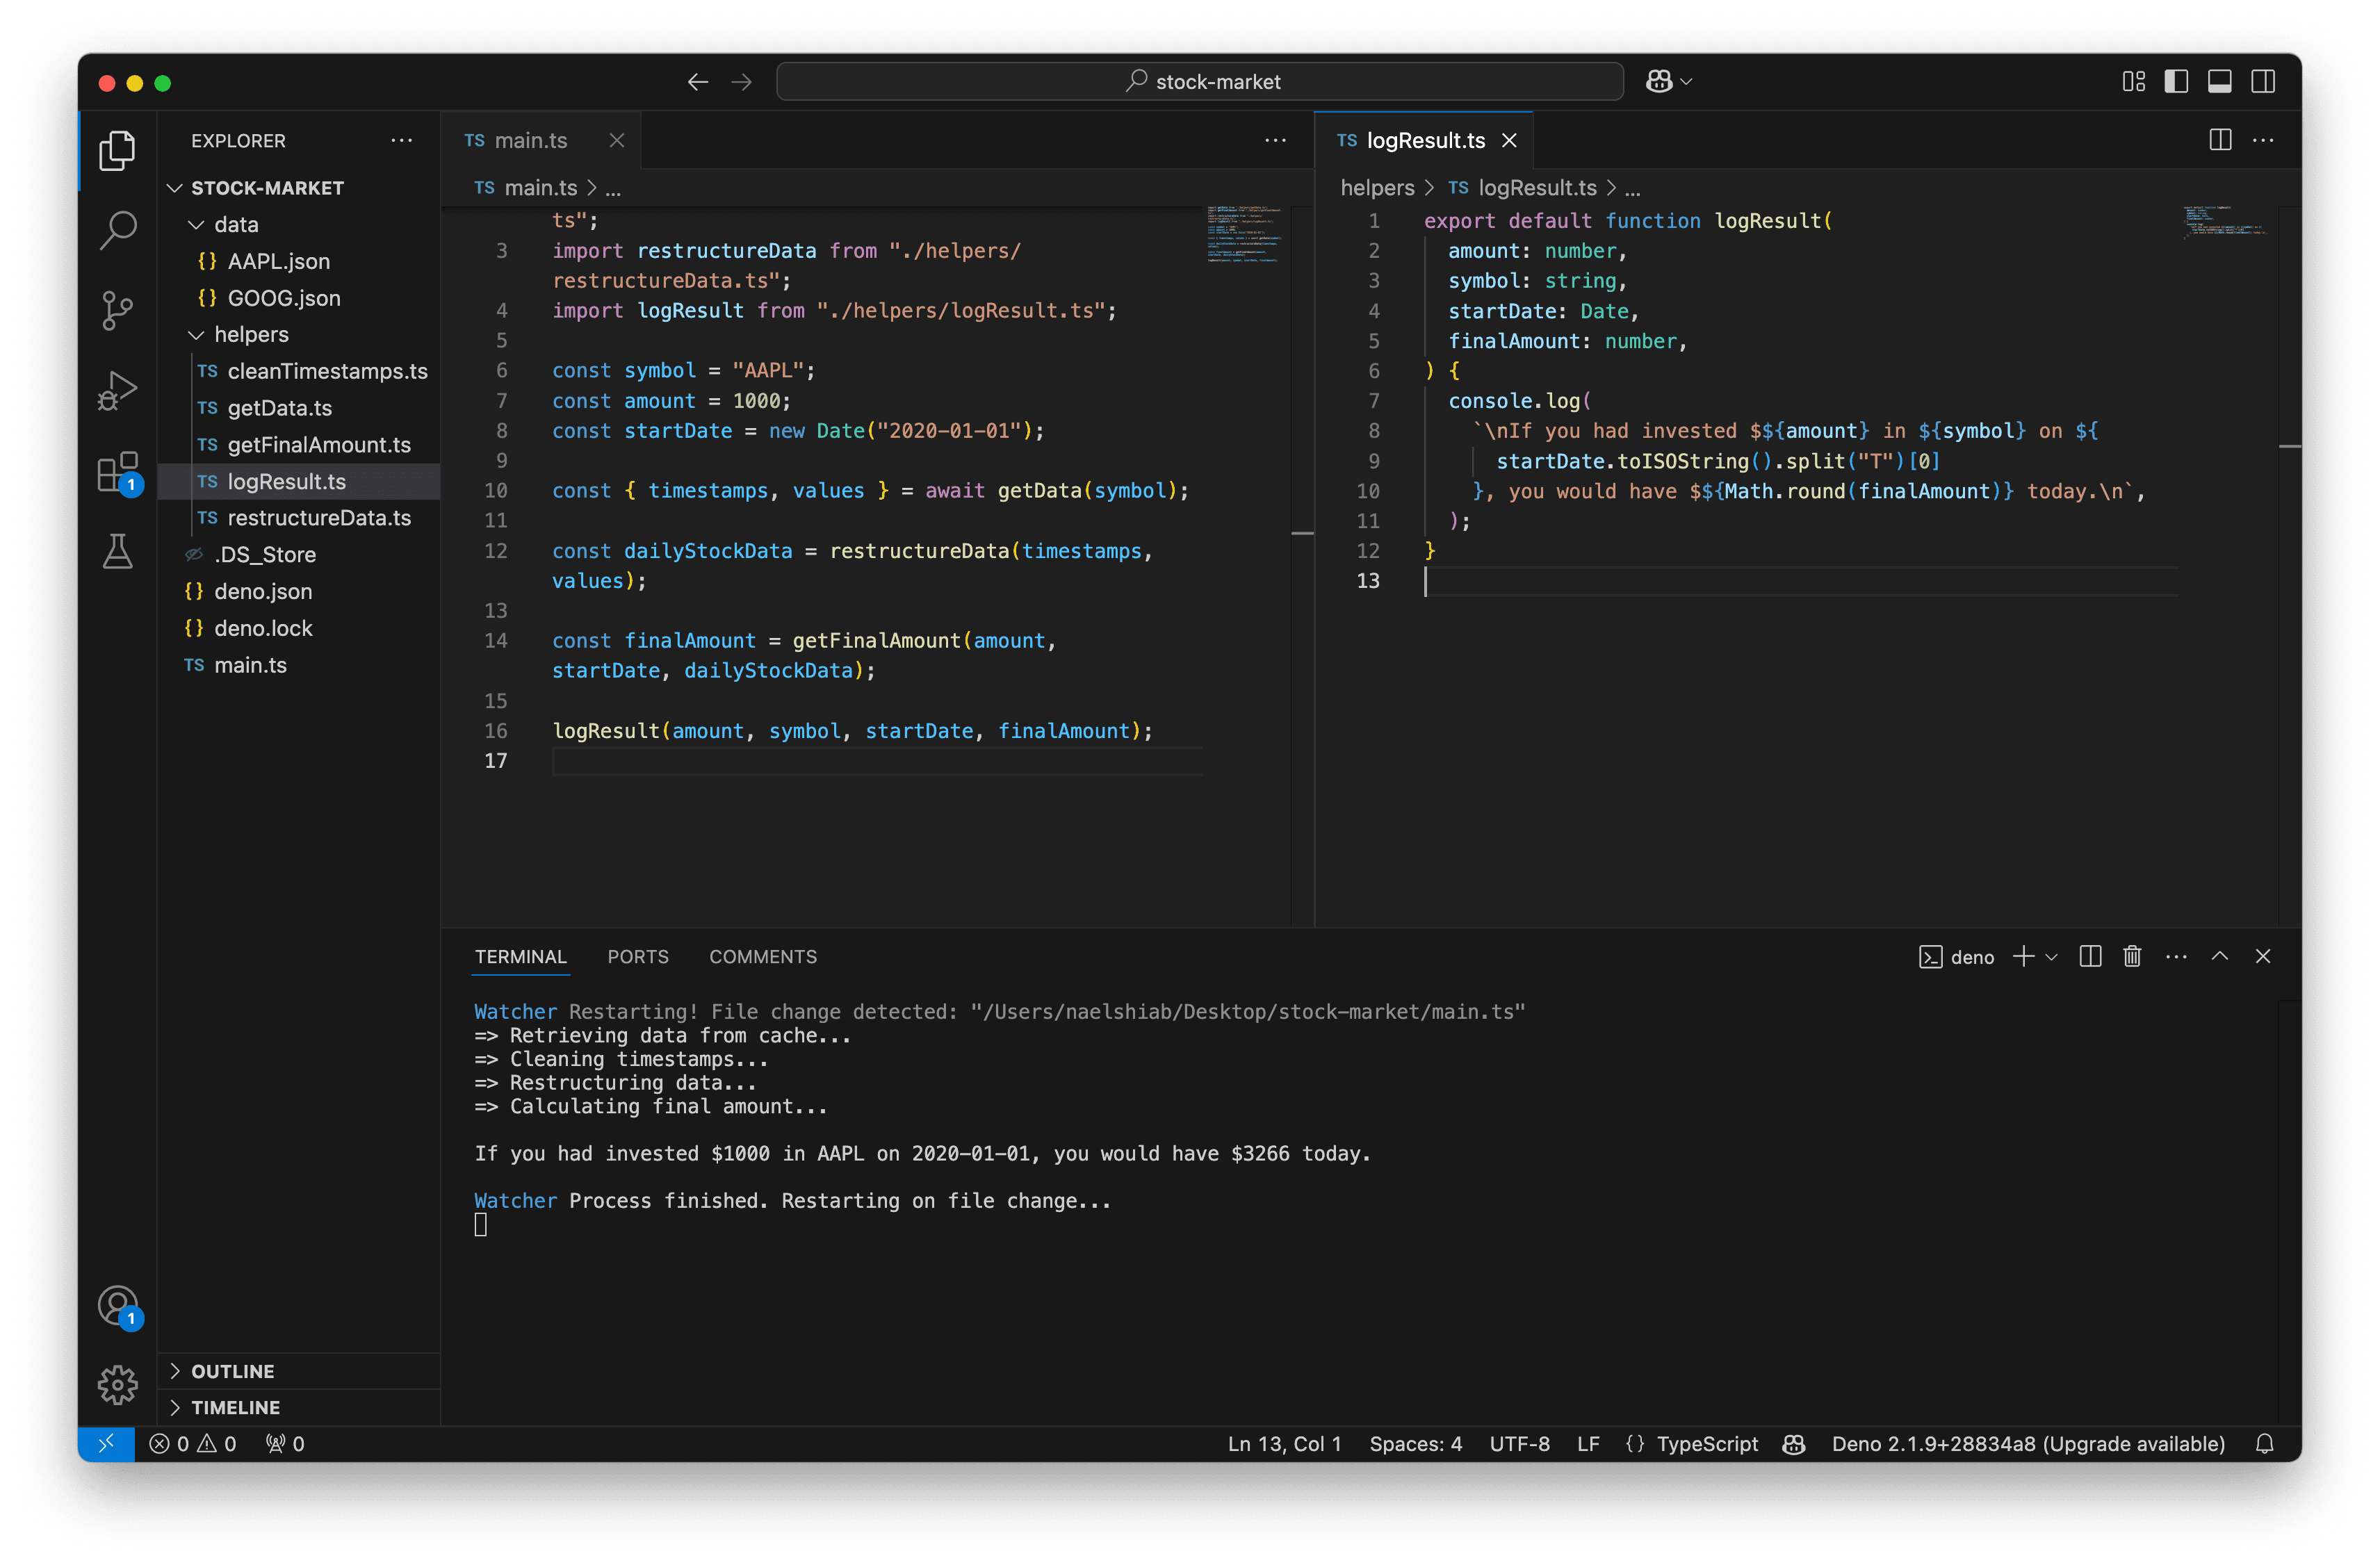This screenshot has height=1565, width=2380.
Task: Open the notifications bell
Action: [2264, 1444]
